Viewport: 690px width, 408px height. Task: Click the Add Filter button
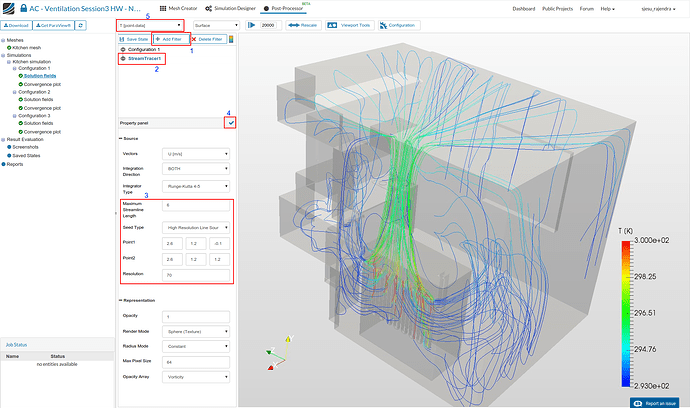pyautogui.click(x=169, y=37)
